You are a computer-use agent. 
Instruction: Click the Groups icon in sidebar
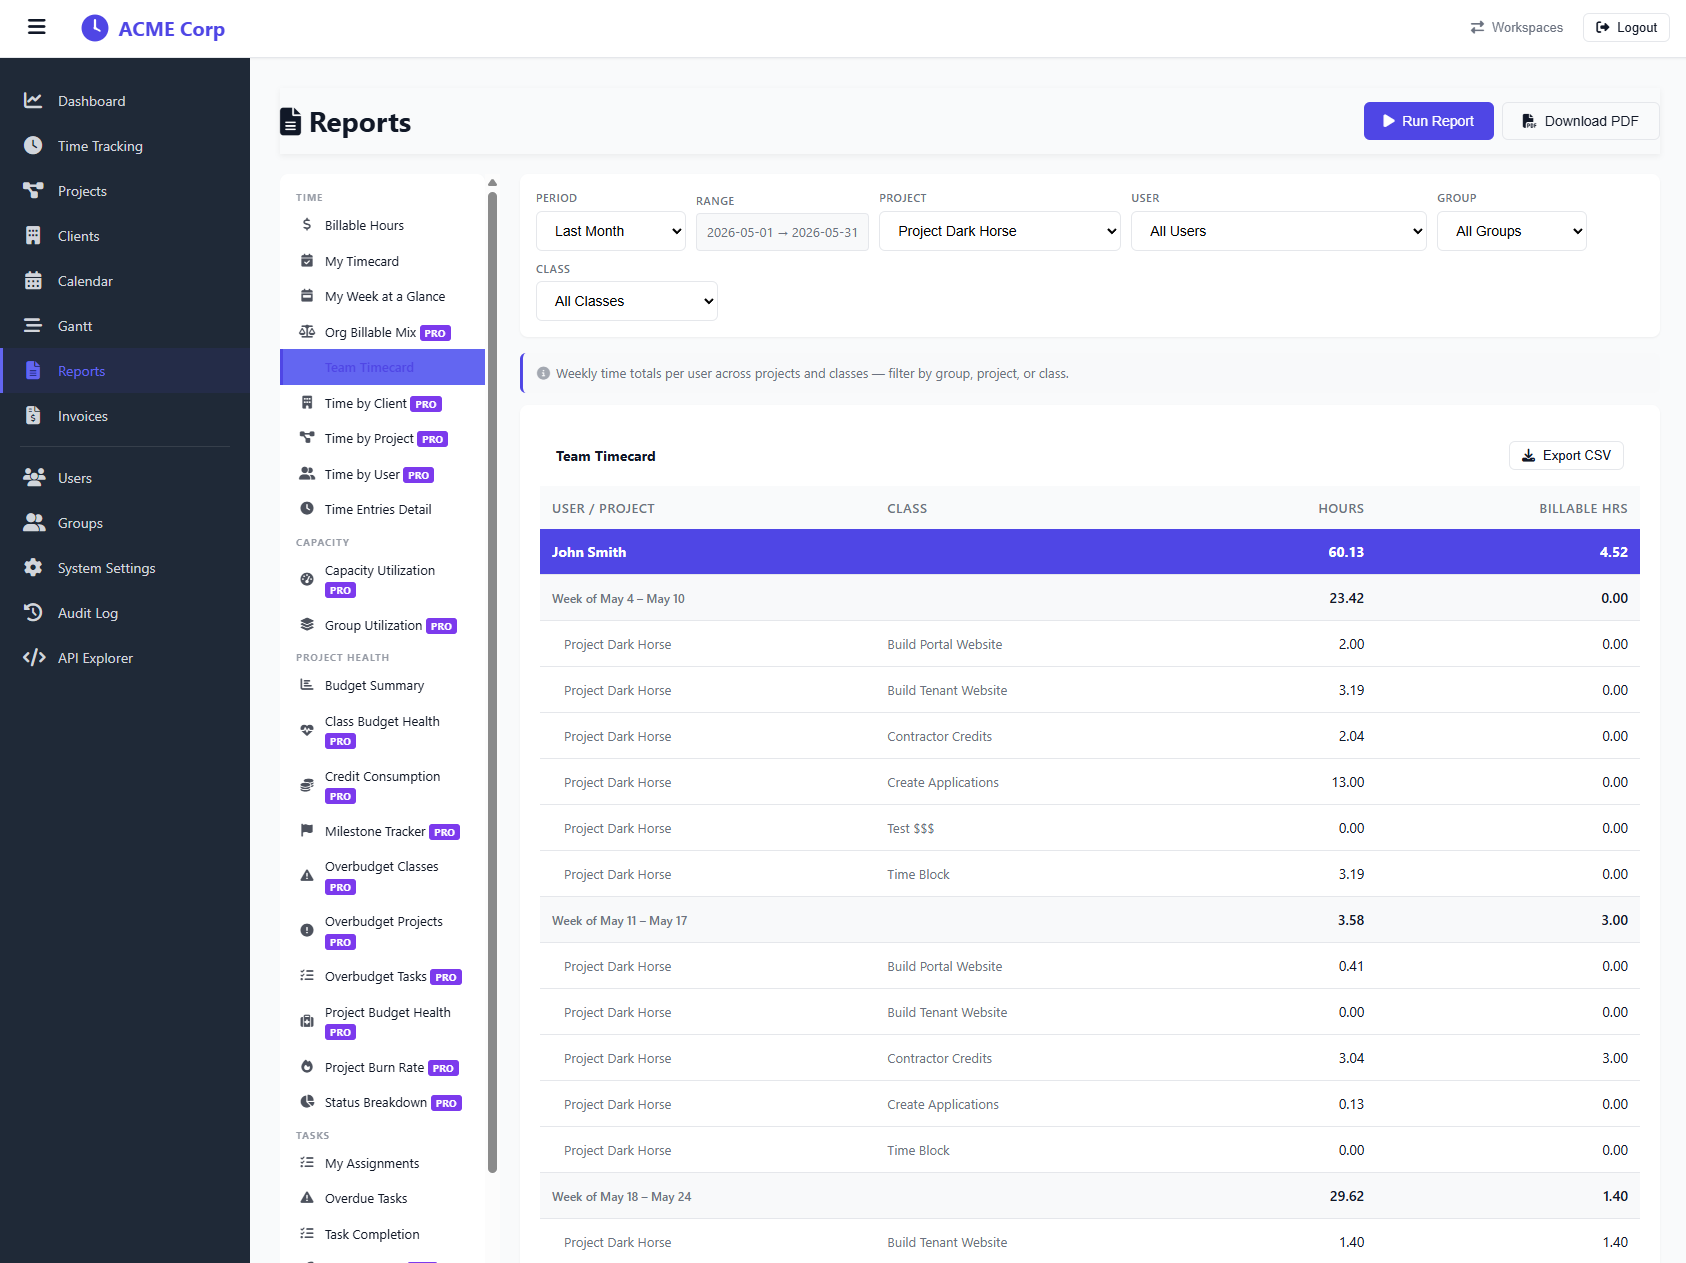click(x=34, y=522)
